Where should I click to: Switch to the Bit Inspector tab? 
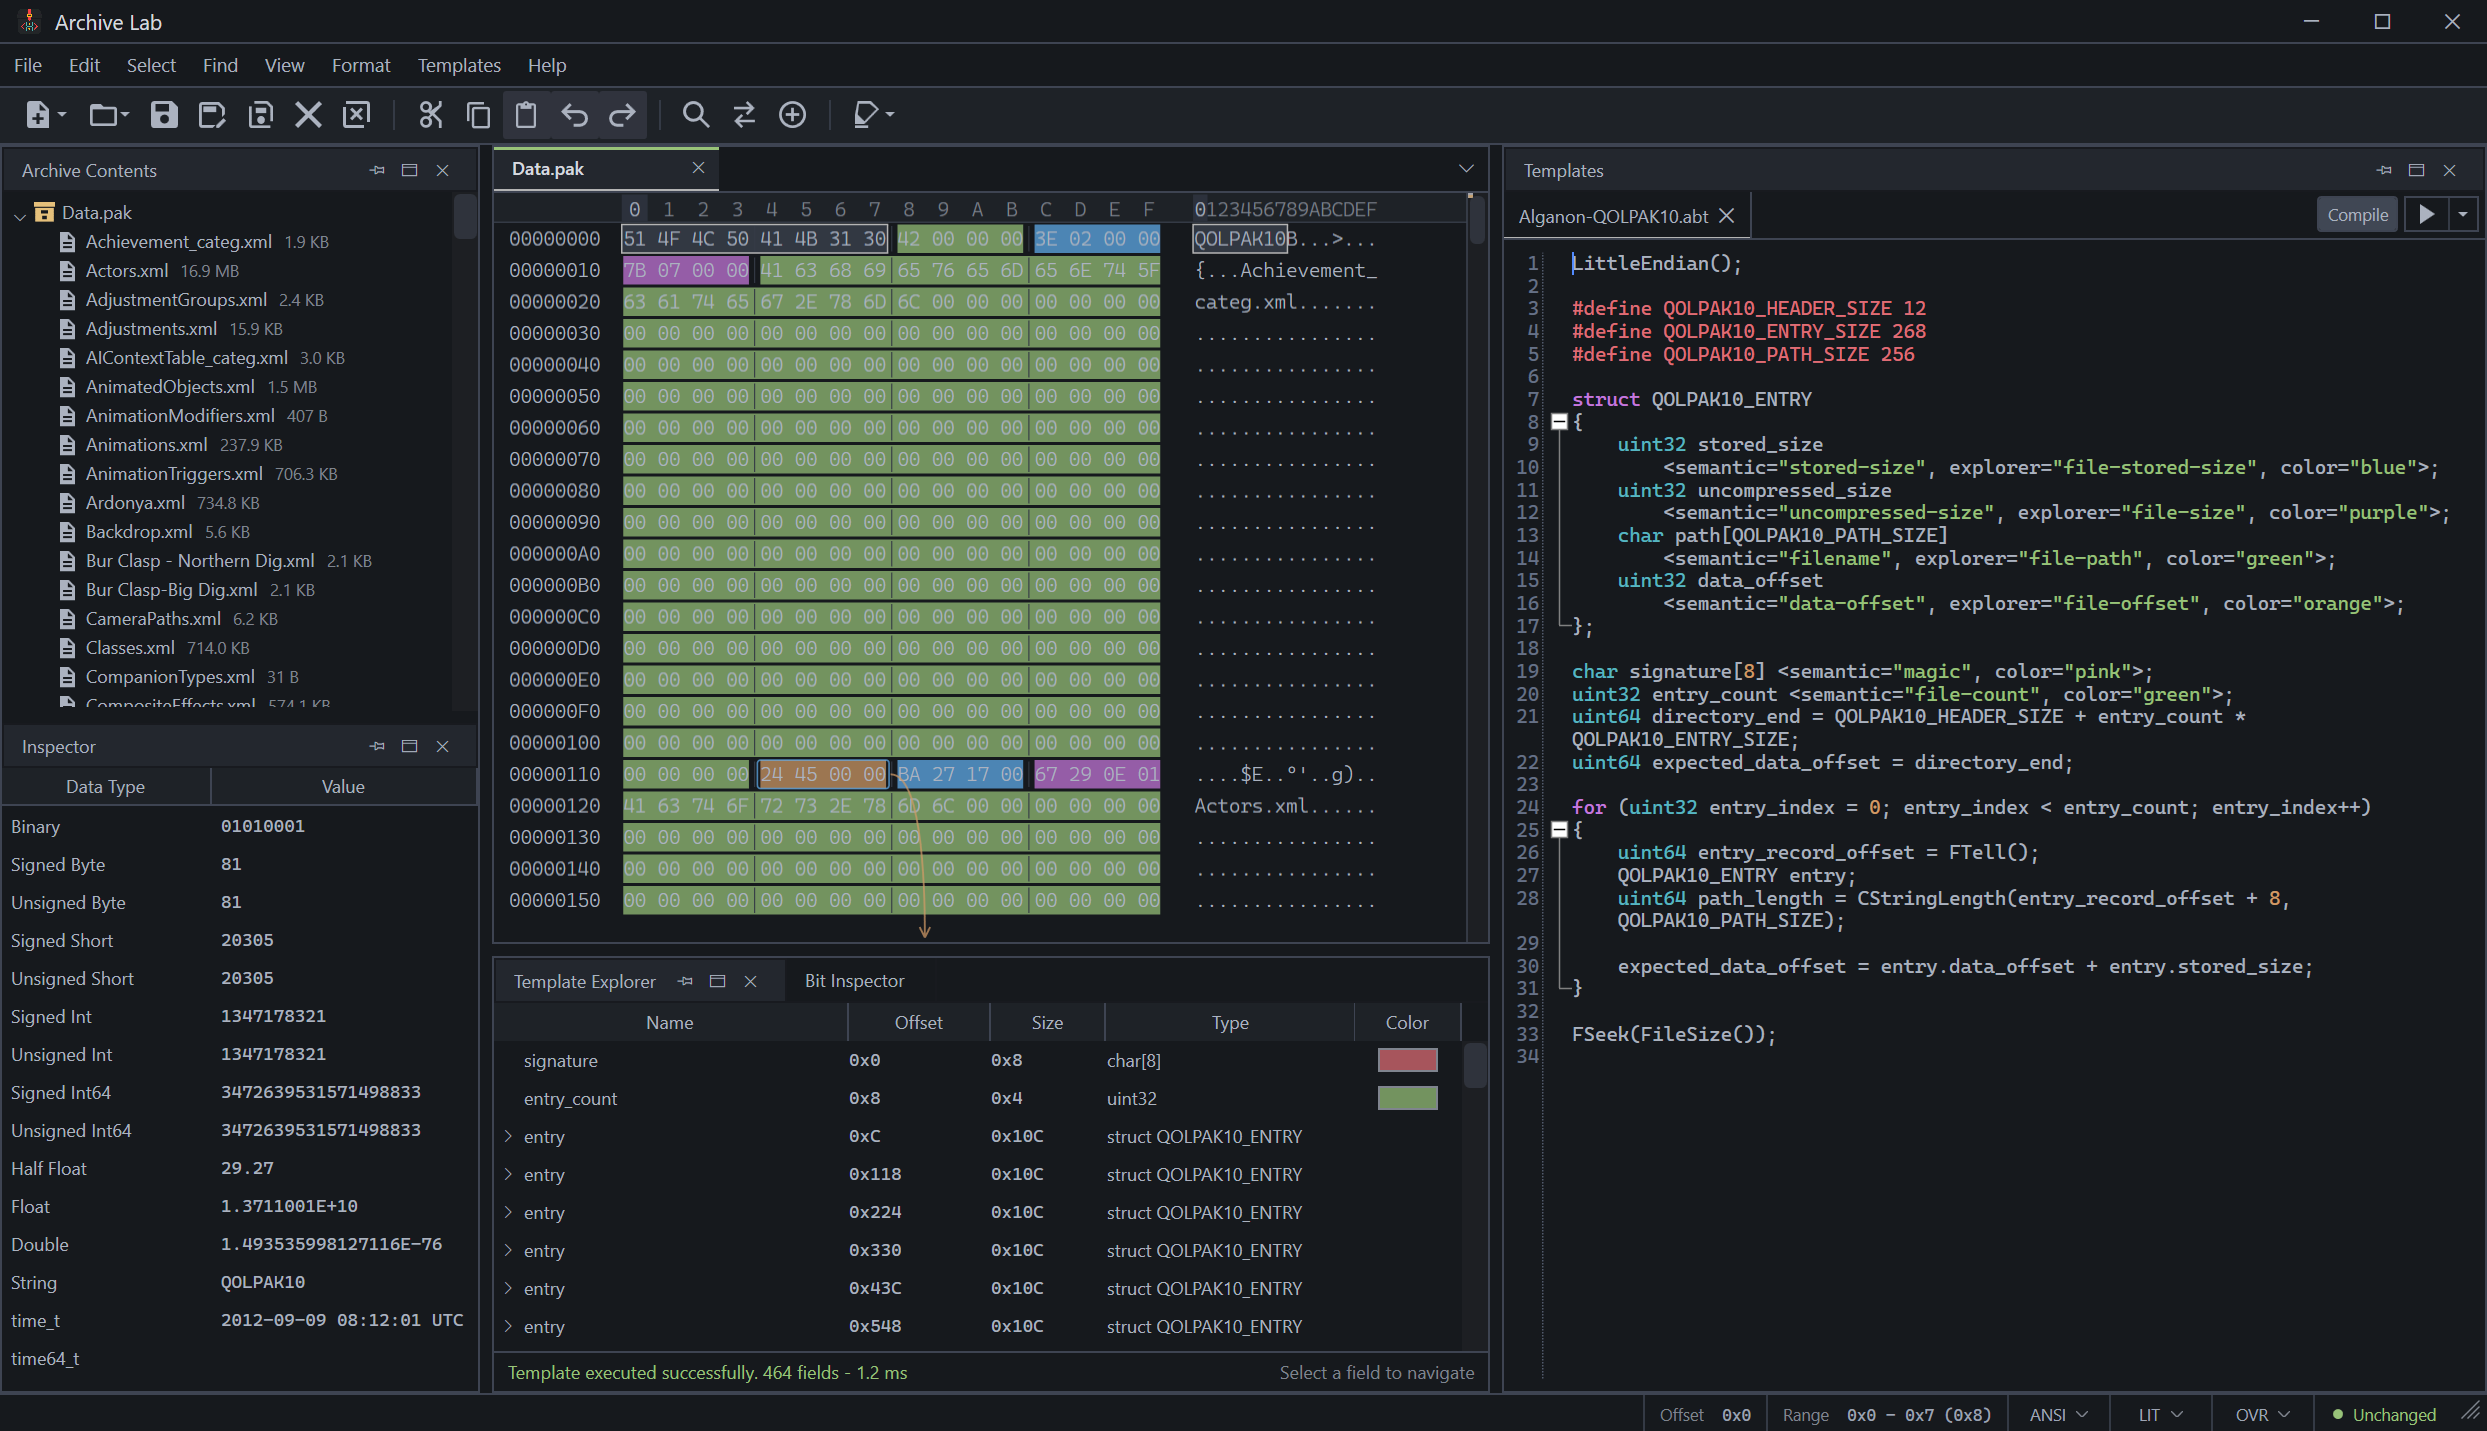(854, 981)
